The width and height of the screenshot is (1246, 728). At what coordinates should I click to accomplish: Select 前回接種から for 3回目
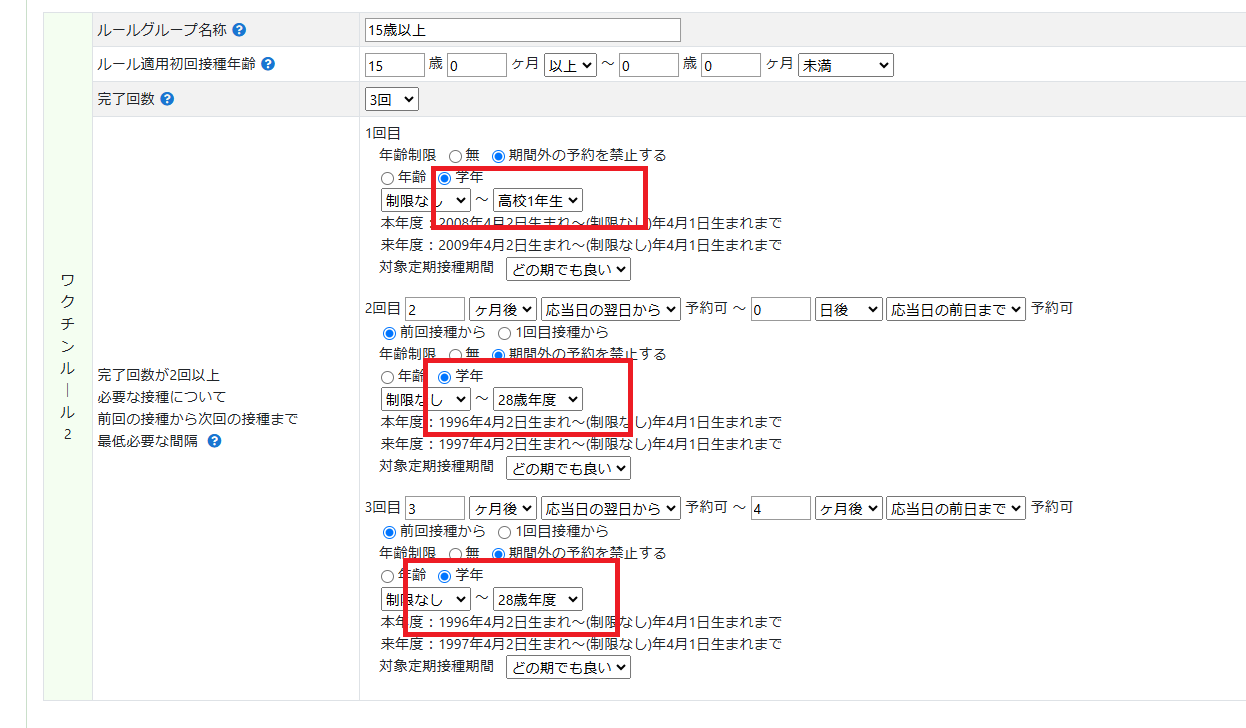389,531
